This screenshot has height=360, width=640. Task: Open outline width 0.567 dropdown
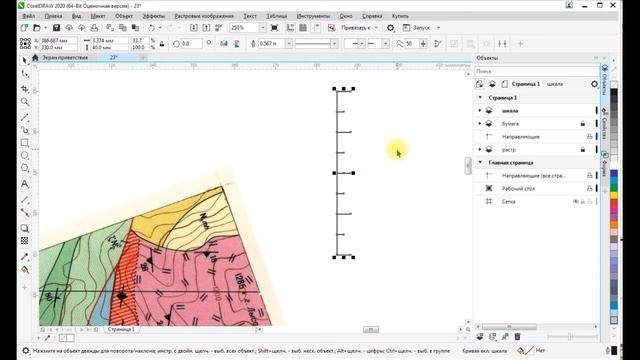pyautogui.click(x=289, y=44)
